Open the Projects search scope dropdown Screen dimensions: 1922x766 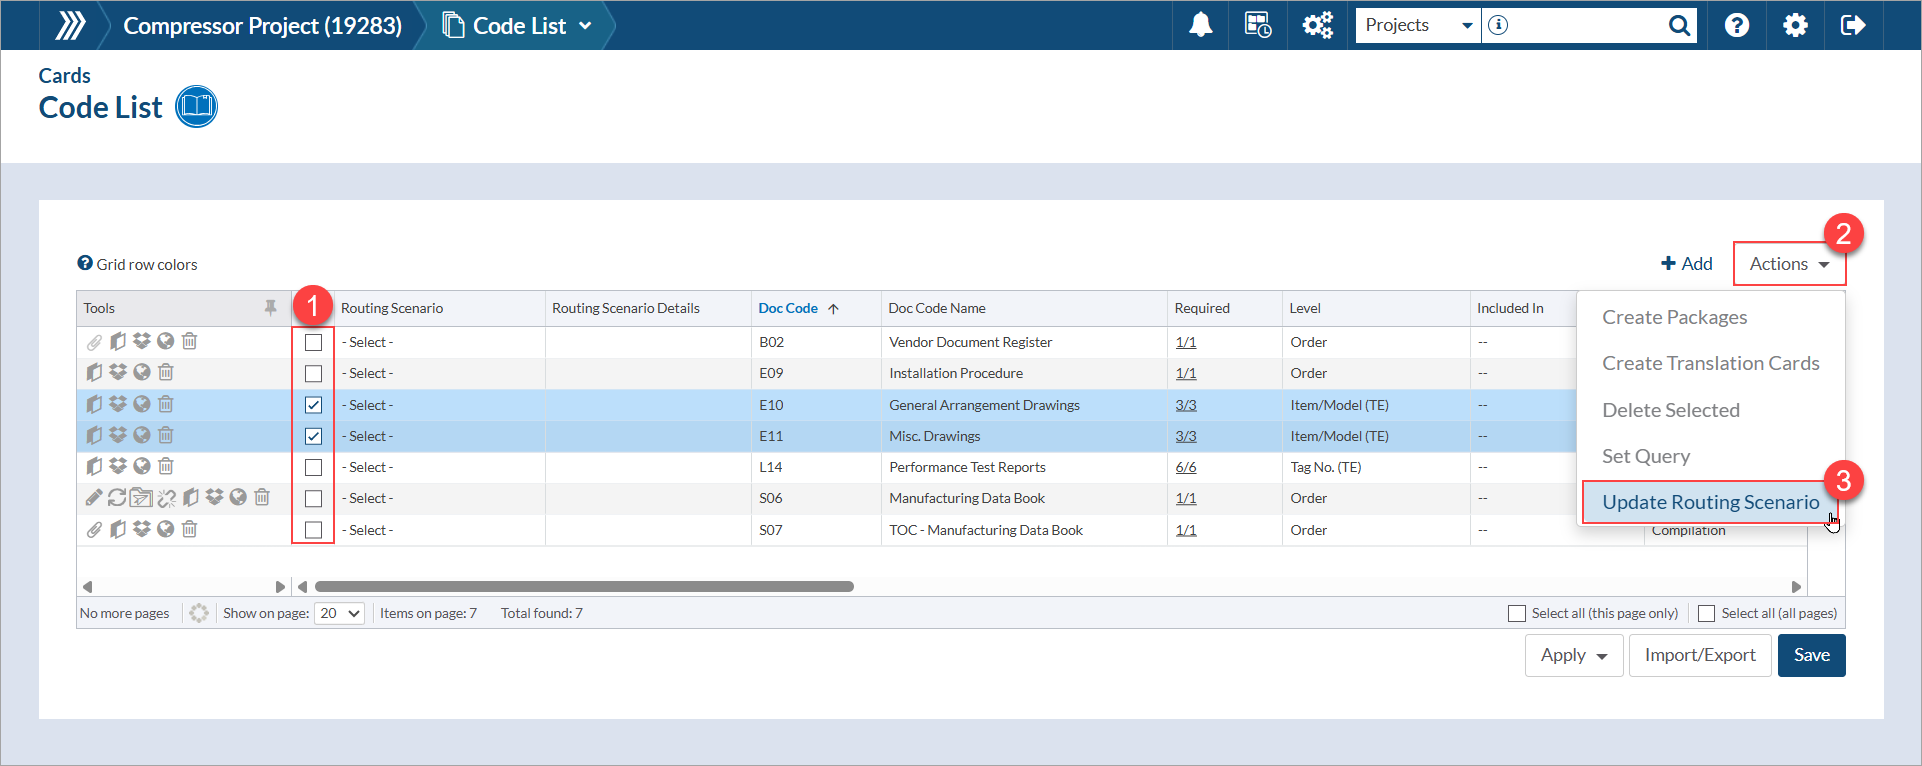click(1418, 25)
